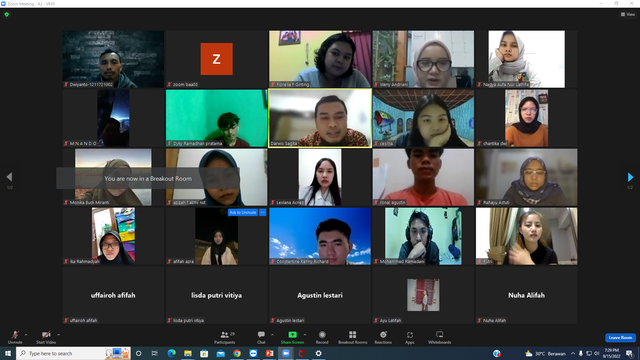Go to previous gallery page arrow
Image resolution: width=640 pixels, height=360 pixels.
[9, 177]
